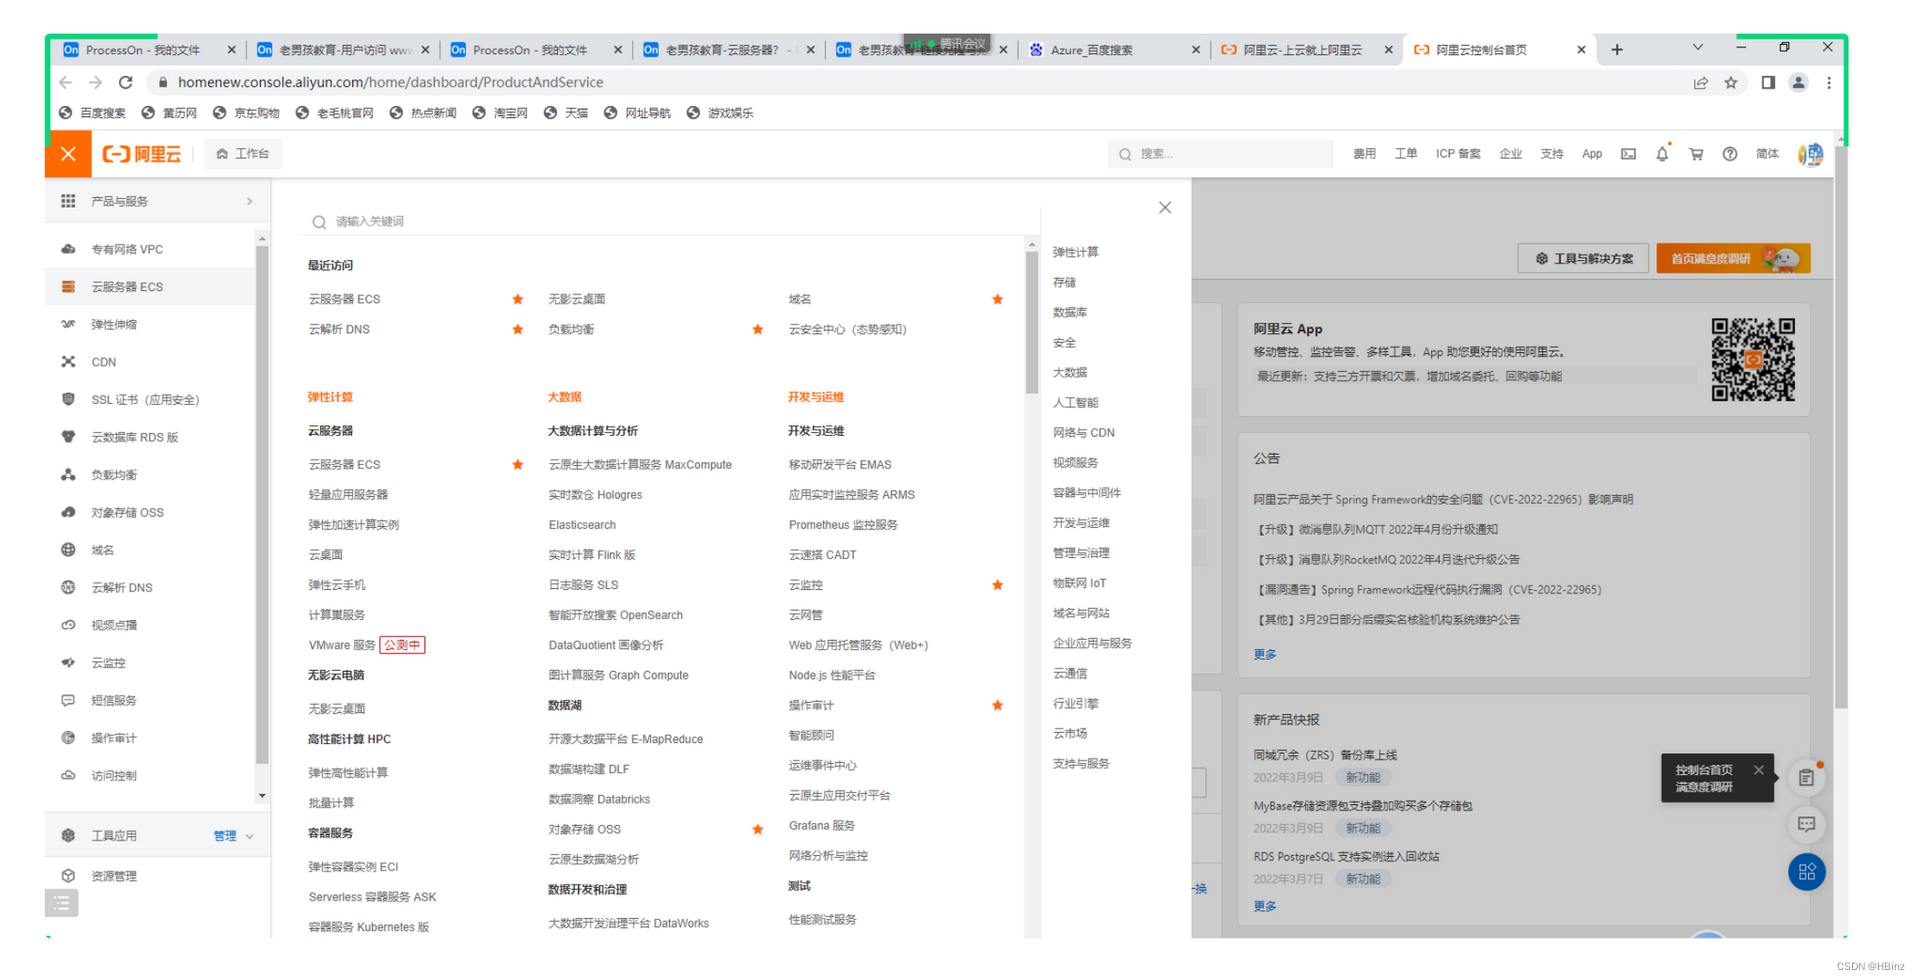Open a new browser tab
The image size is (1920, 980).
(x=1617, y=49)
